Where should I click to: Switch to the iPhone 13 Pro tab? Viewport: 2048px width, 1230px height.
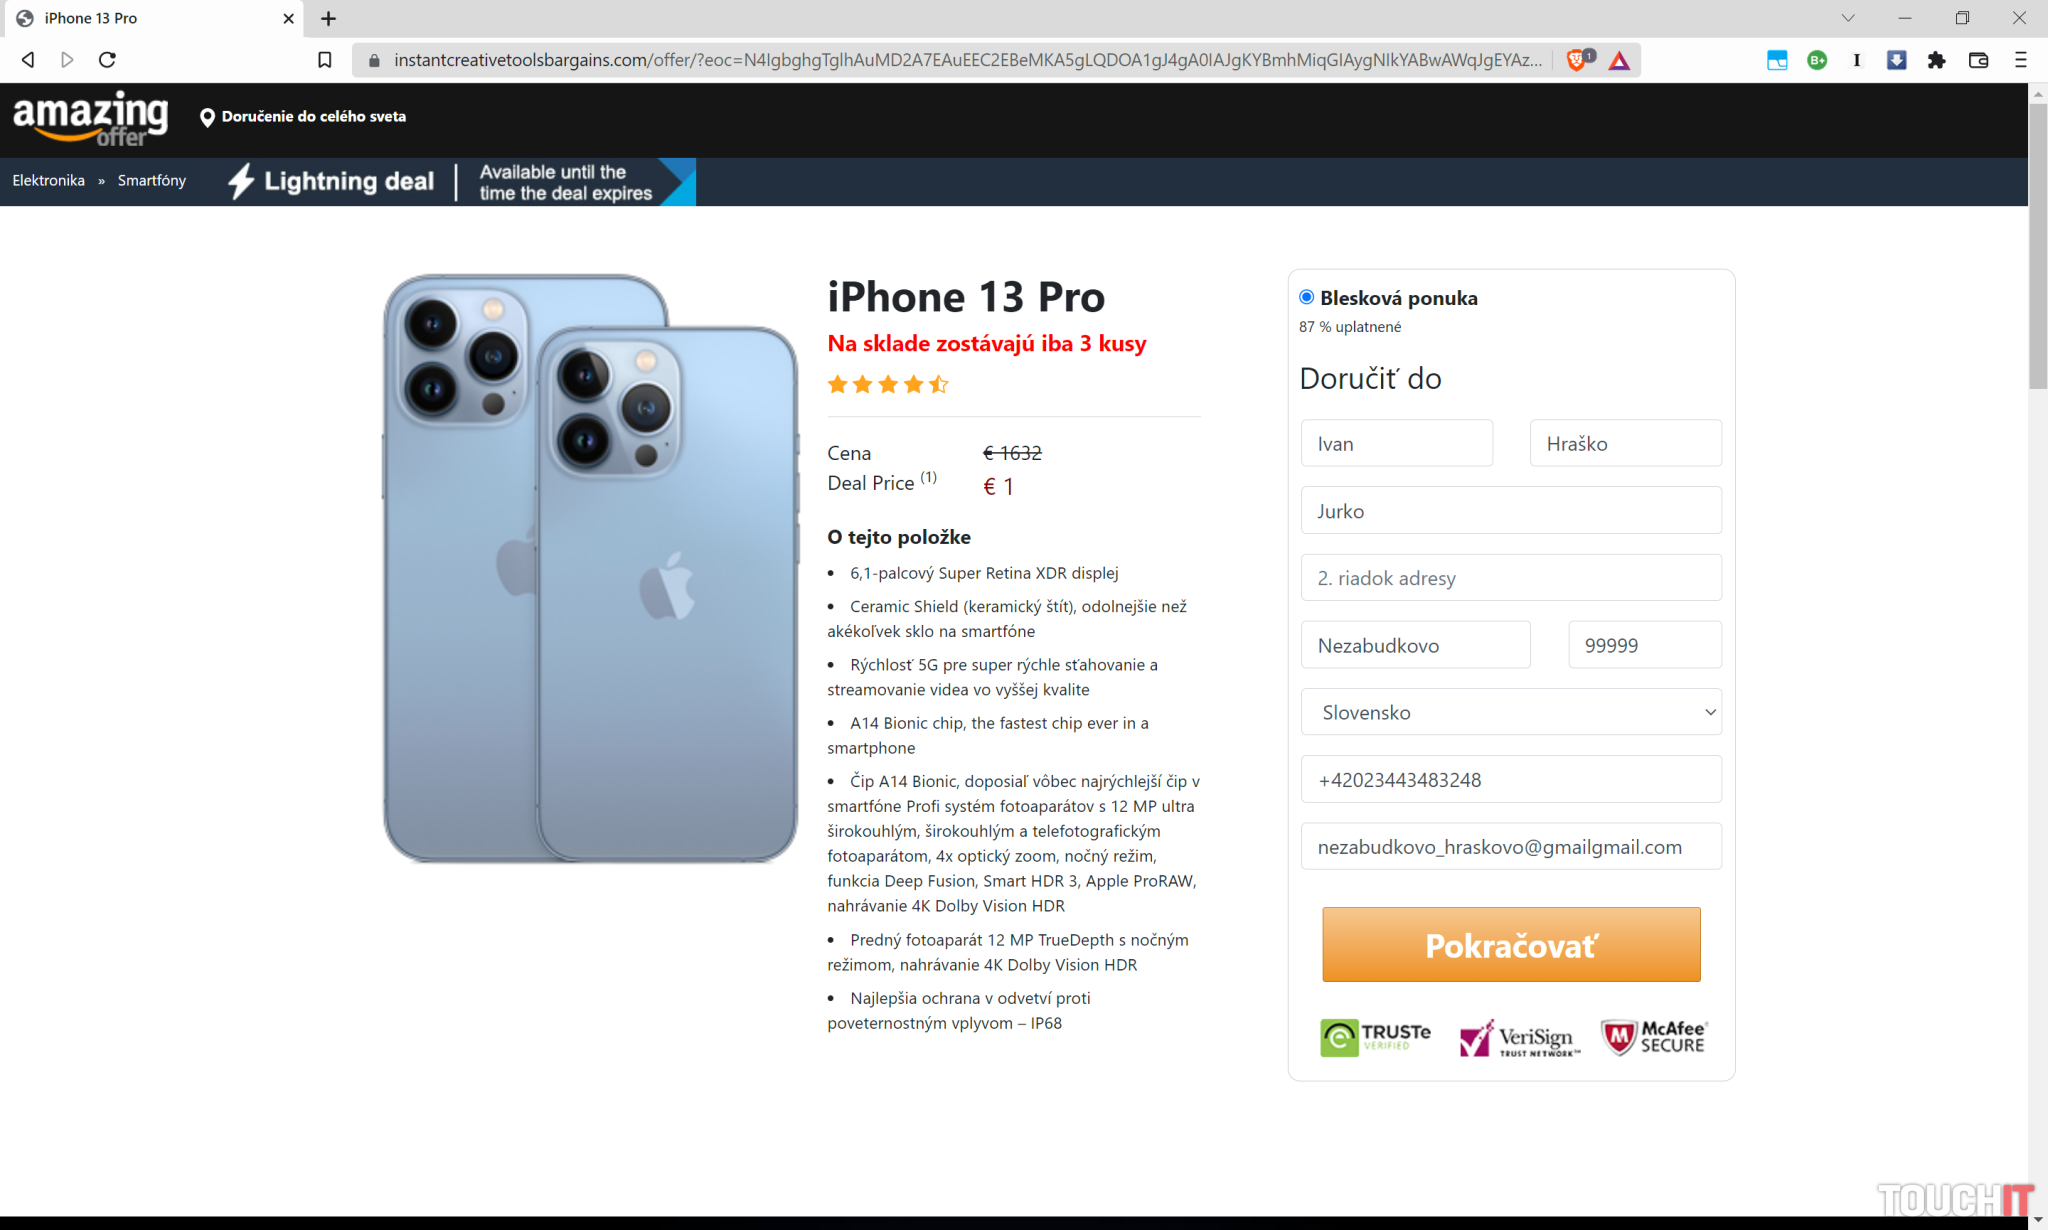click(152, 18)
